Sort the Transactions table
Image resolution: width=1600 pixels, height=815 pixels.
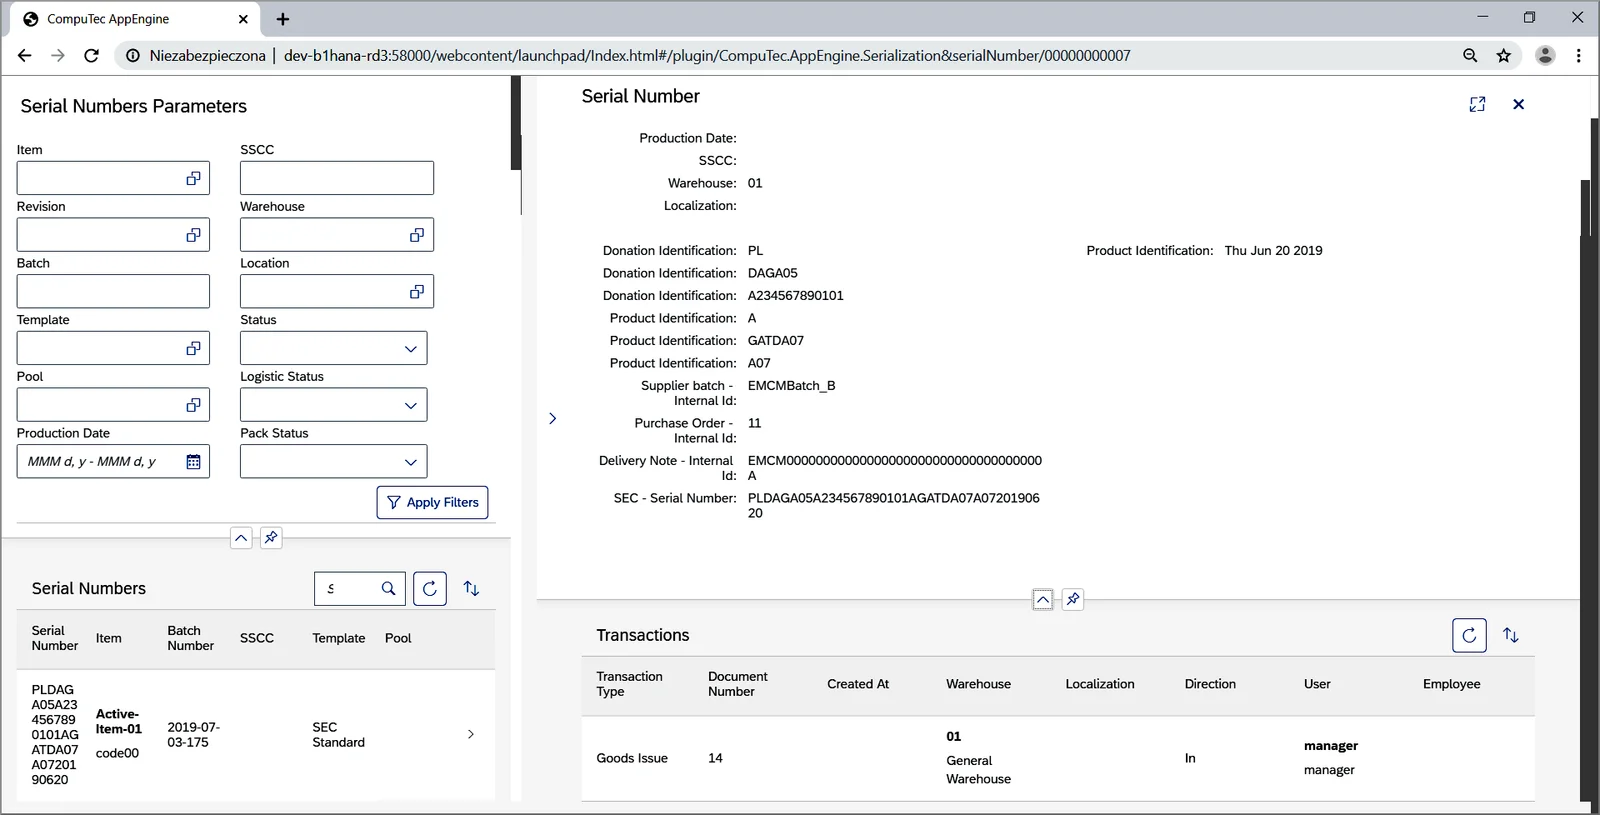pyautogui.click(x=1511, y=635)
